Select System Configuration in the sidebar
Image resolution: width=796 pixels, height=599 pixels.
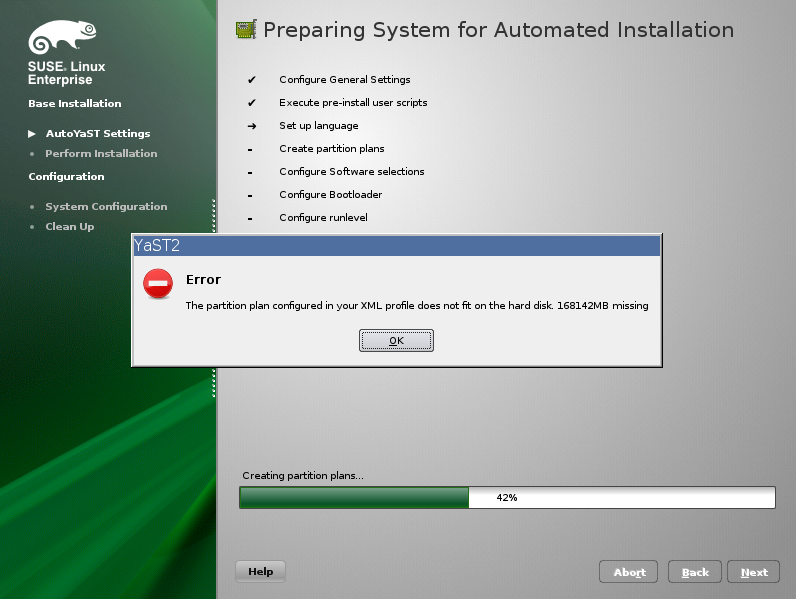[x=106, y=207]
